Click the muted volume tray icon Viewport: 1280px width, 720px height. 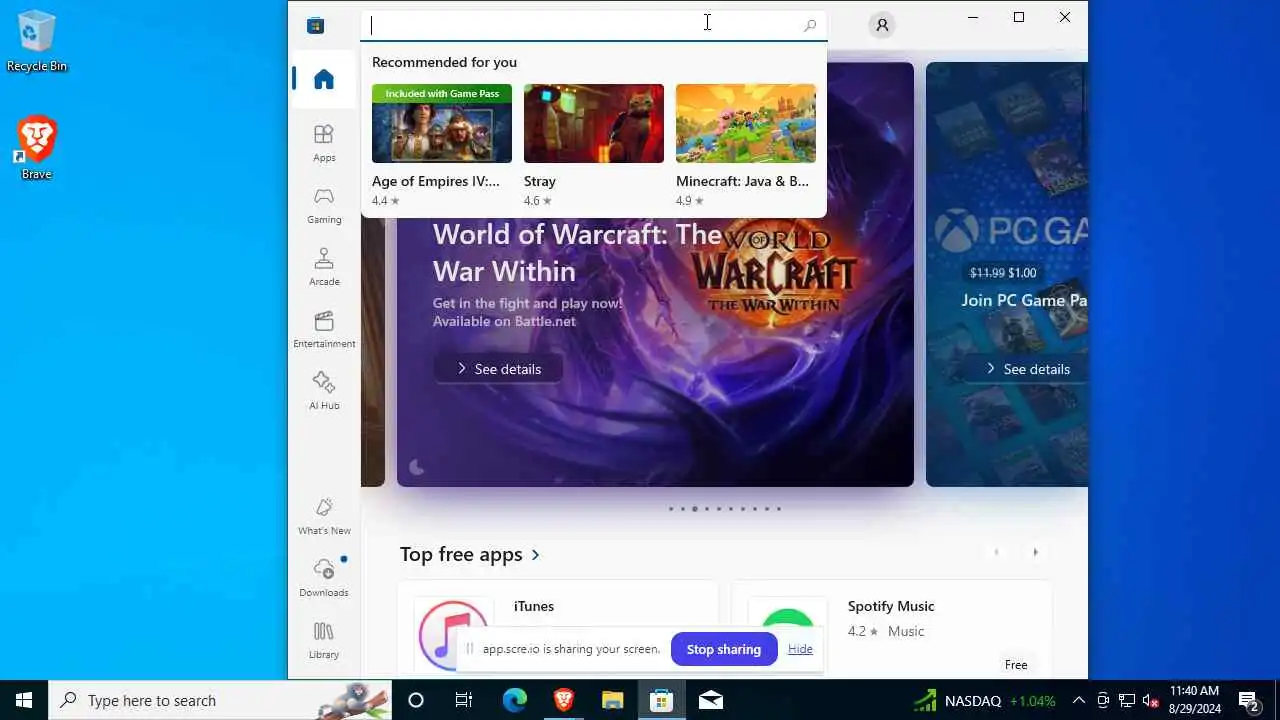tap(1151, 700)
